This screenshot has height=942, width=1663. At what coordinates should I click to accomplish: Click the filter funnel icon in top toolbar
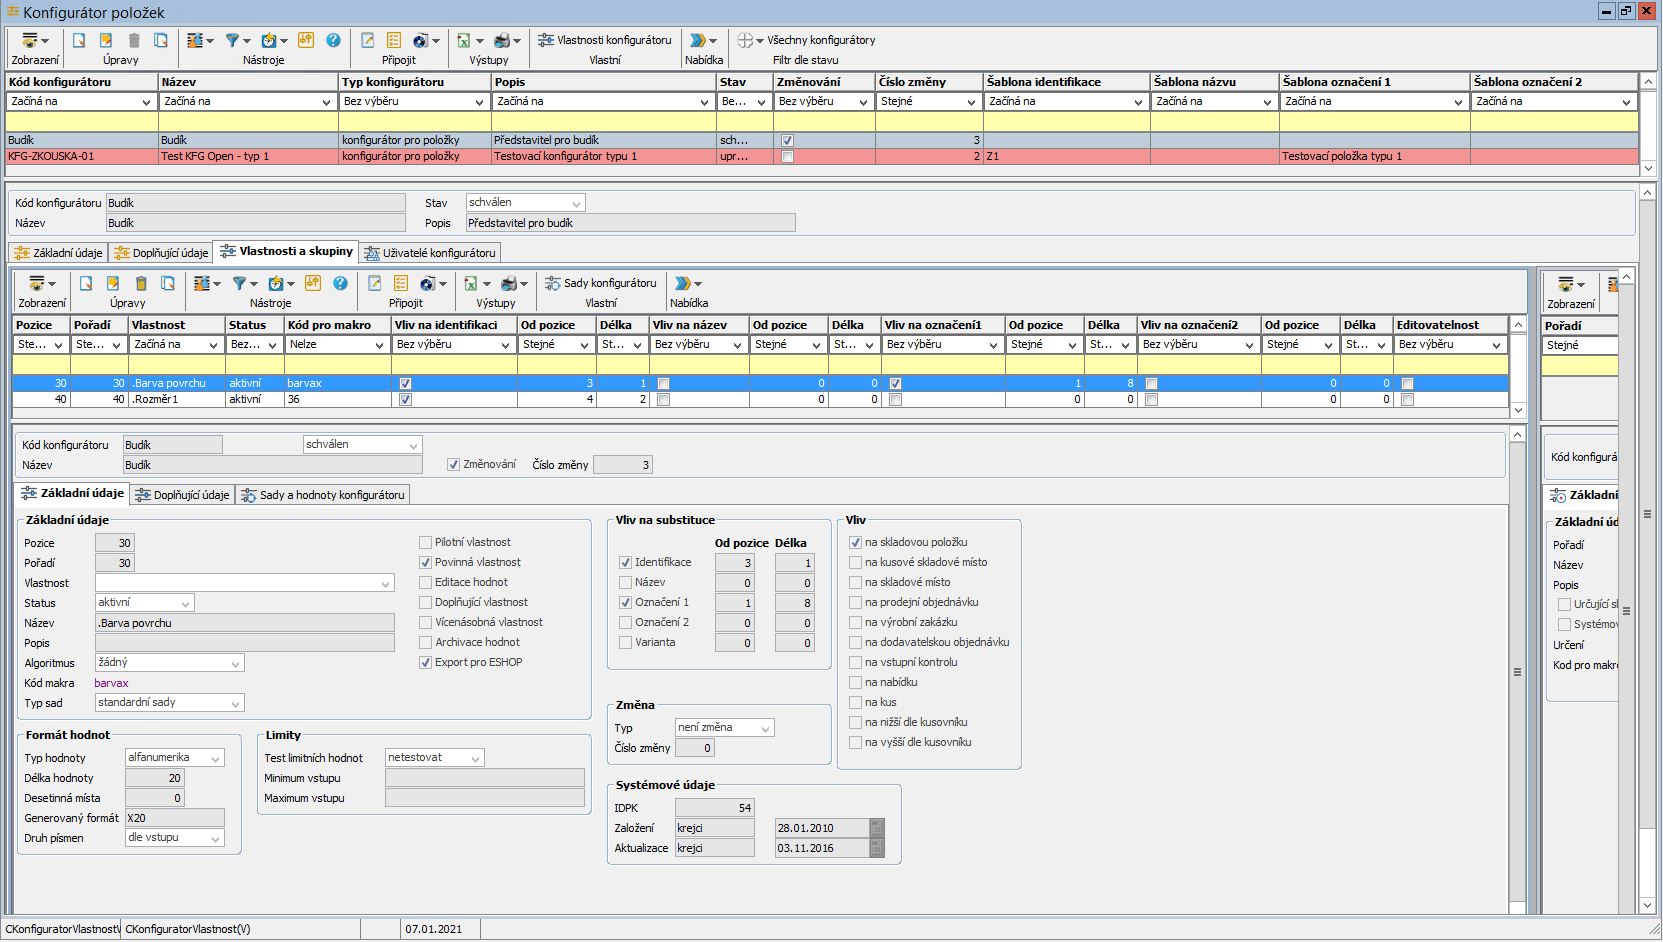tap(232, 40)
